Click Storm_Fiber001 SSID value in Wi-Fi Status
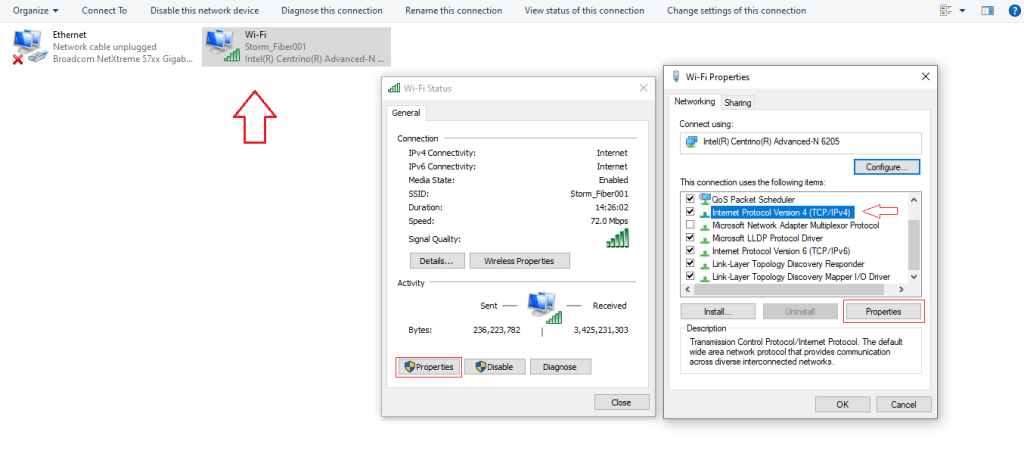The image size is (1024, 463). click(x=599, y=193)
